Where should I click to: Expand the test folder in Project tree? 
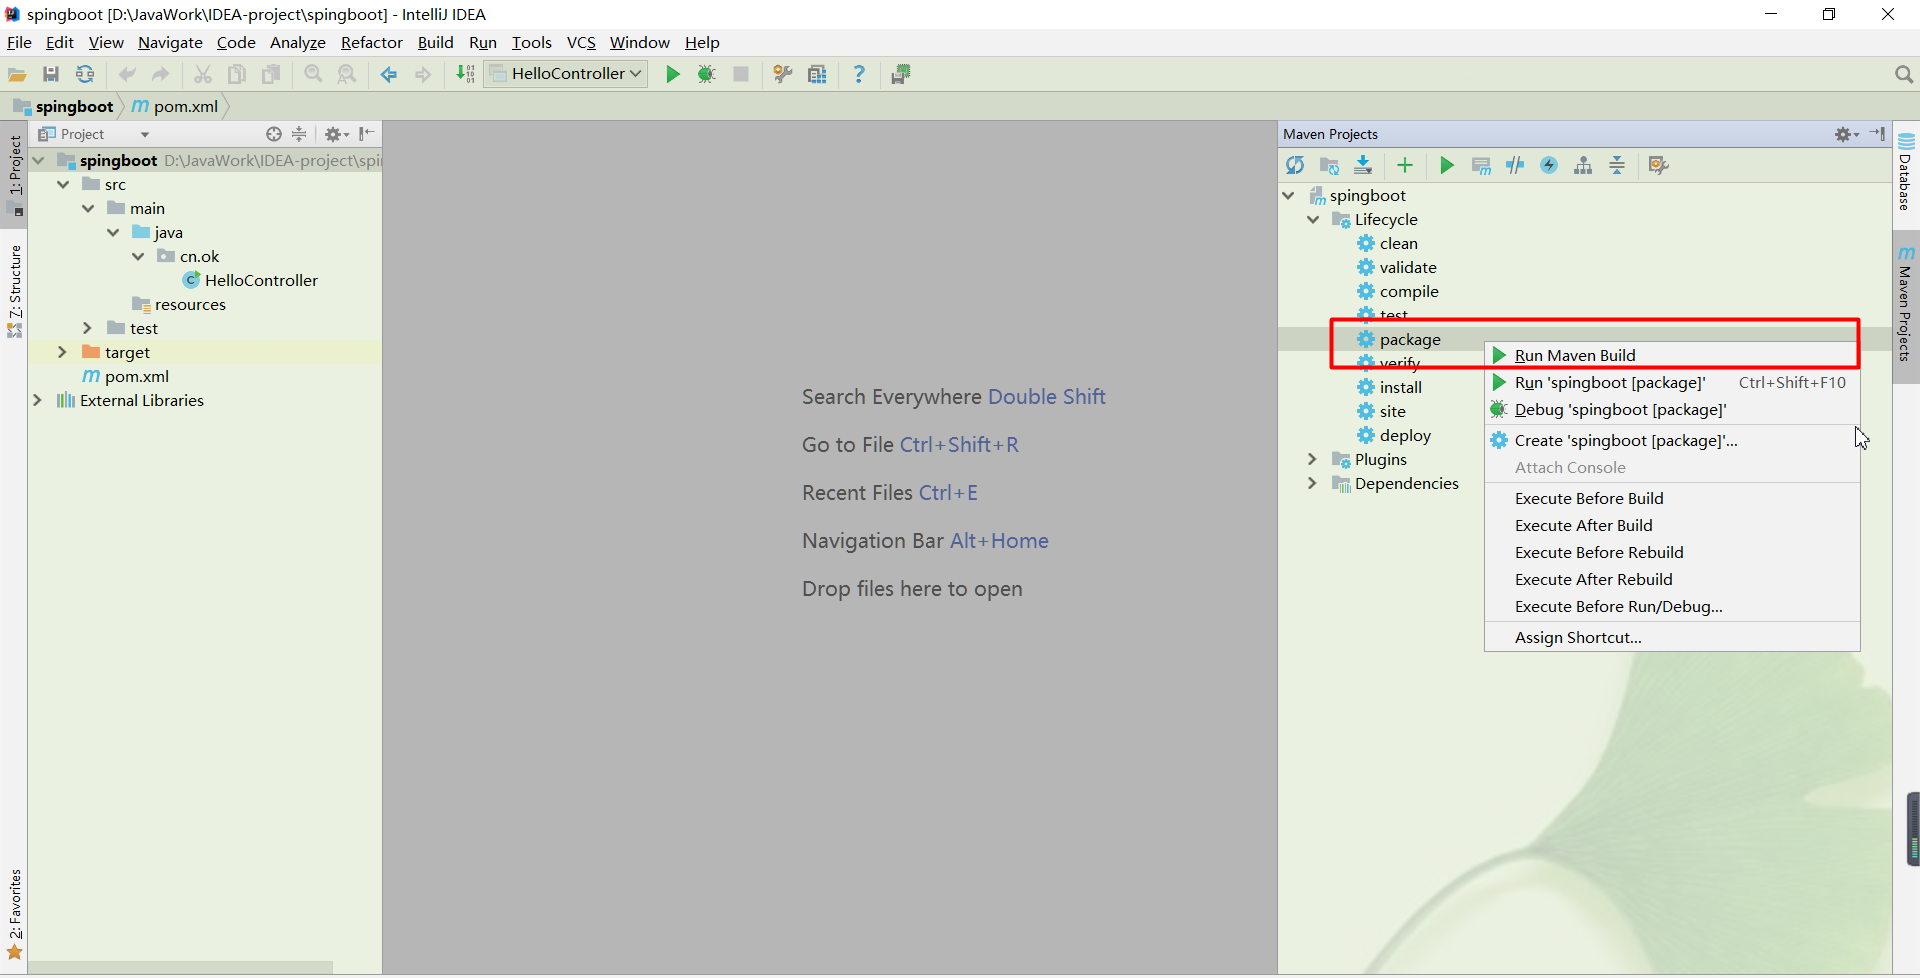(x=87, y=328)
